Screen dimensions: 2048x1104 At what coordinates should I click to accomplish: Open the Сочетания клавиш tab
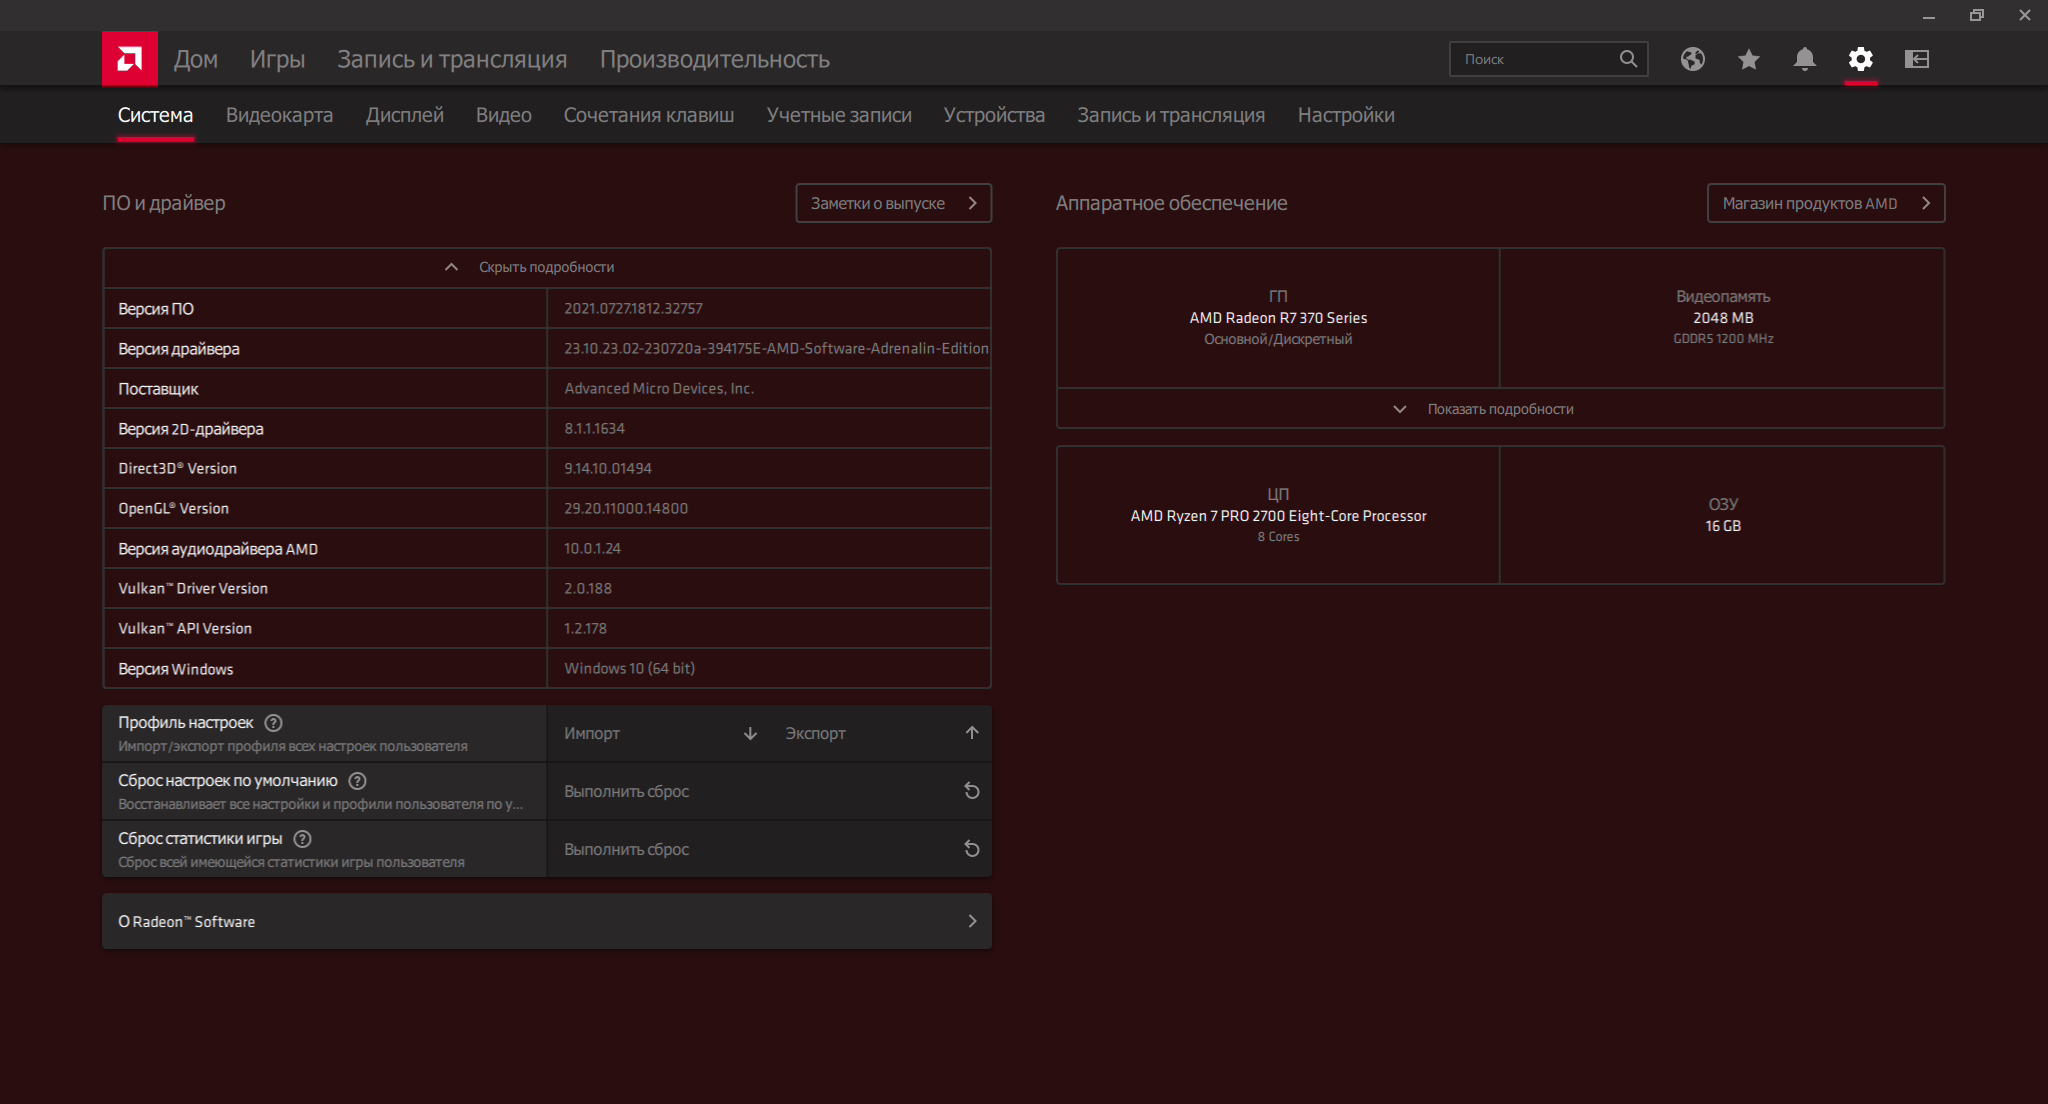(x=648, y=115)
